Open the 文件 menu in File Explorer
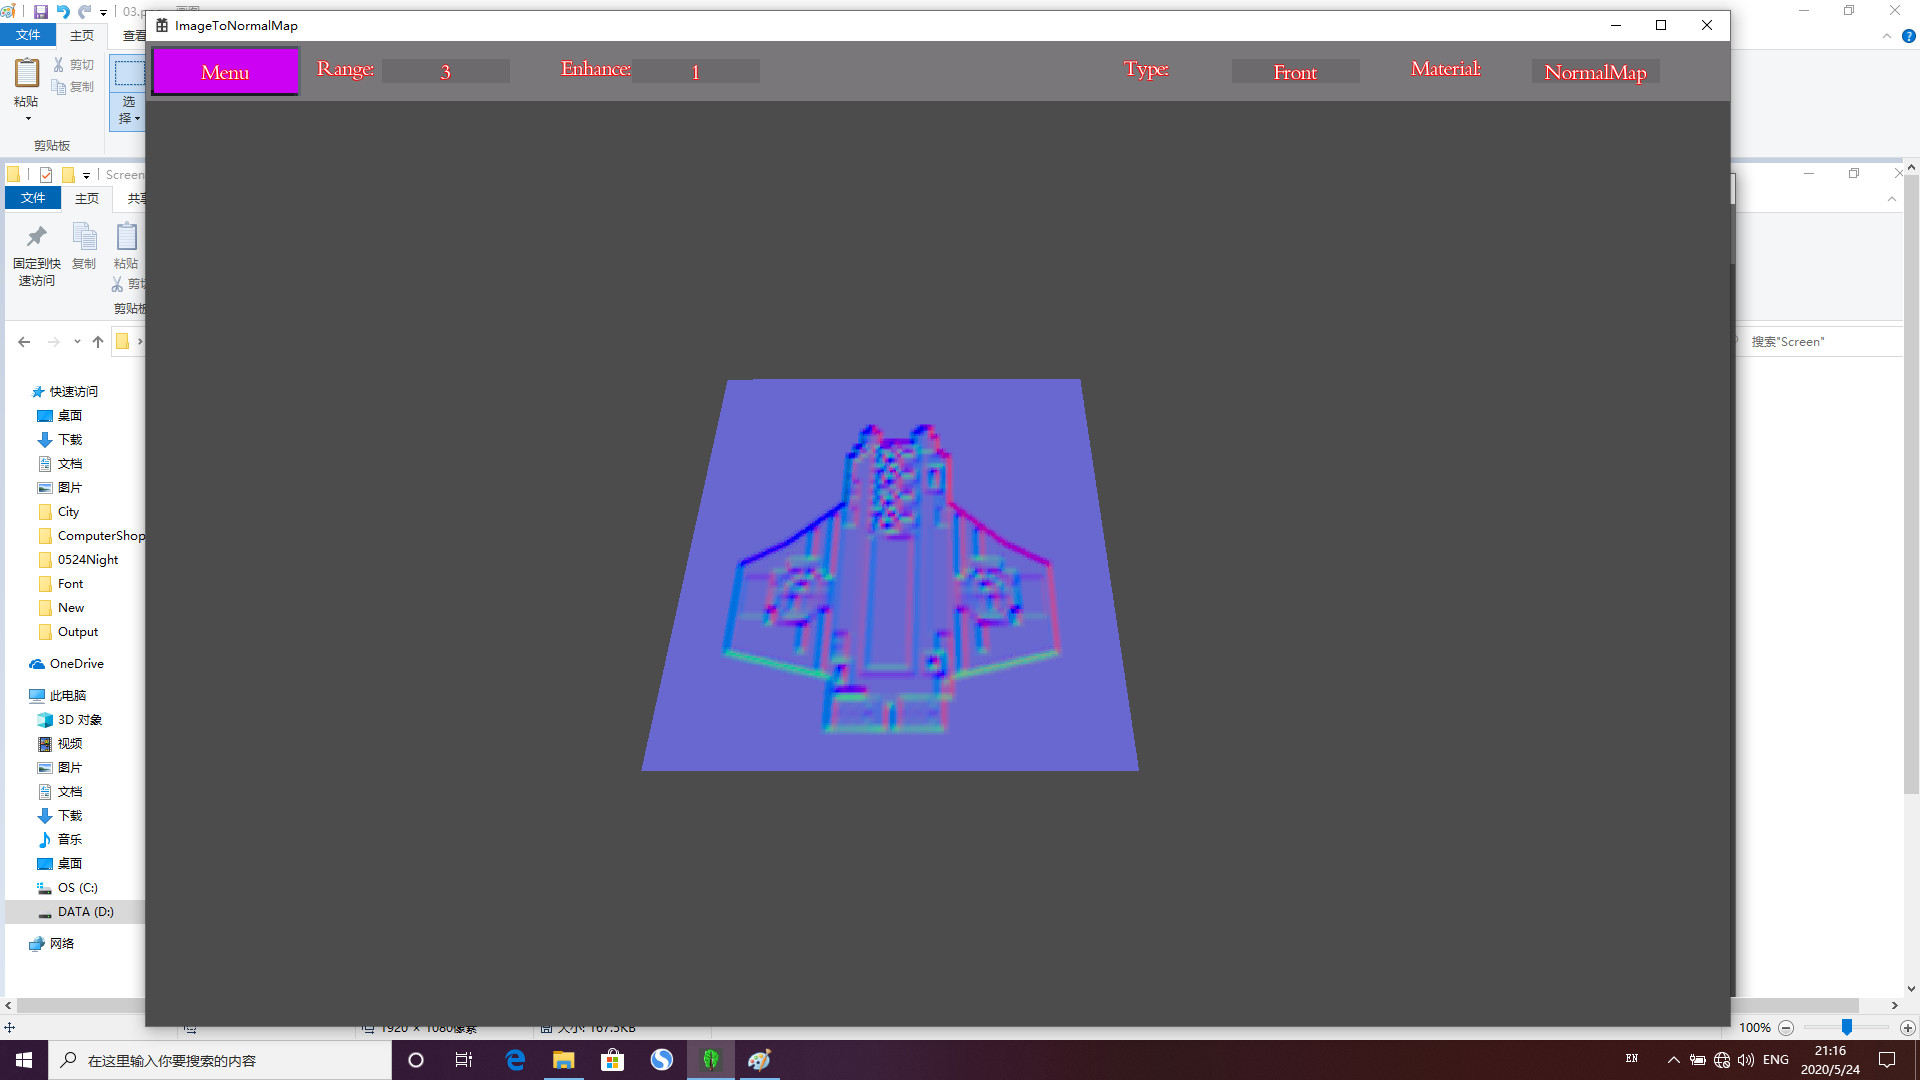The image size is (1920, 1080). click(33, 198)
